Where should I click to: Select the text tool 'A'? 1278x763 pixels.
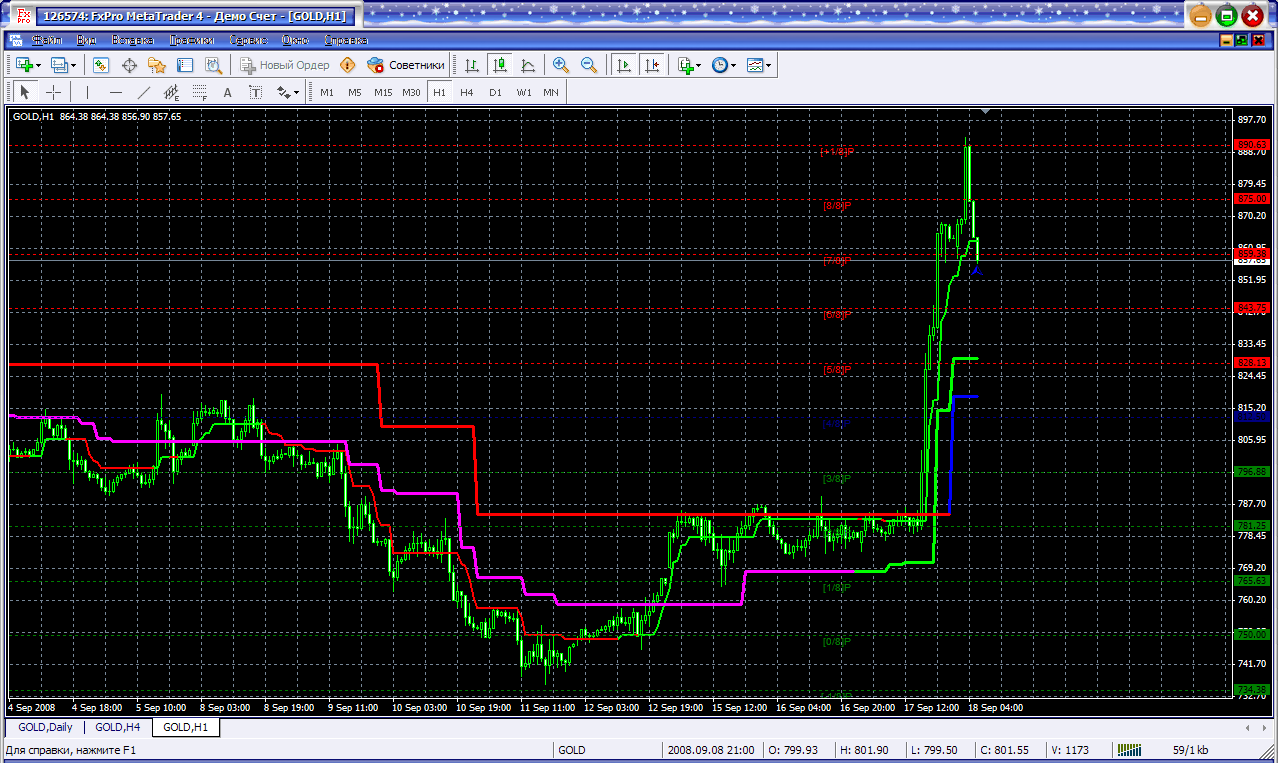pyautogui.click(x=227, y=92)
